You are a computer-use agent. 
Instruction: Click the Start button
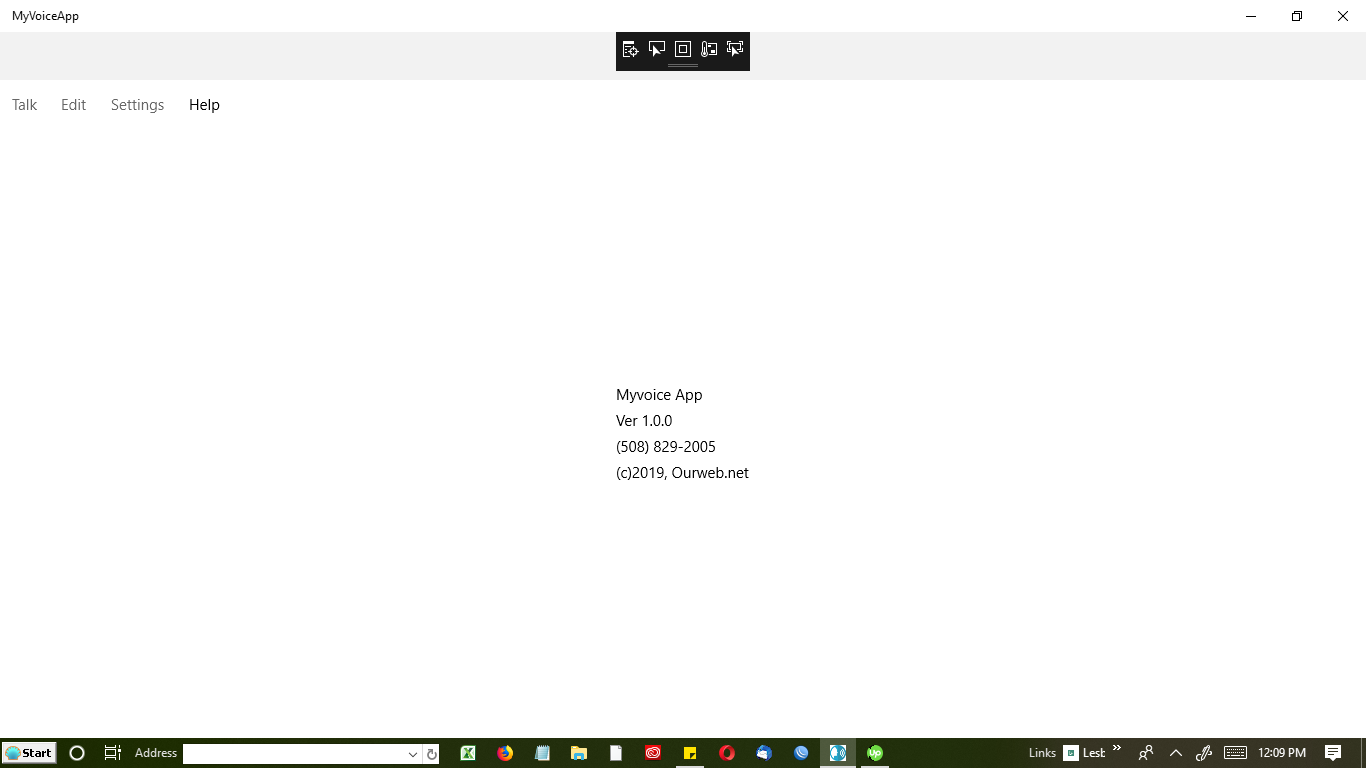click(x=29, y=752)
